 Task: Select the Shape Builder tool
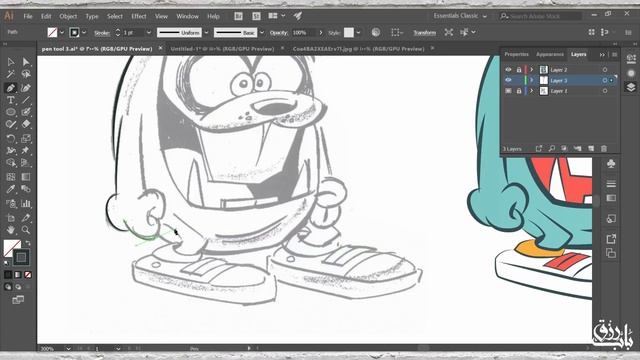(11, 163)
